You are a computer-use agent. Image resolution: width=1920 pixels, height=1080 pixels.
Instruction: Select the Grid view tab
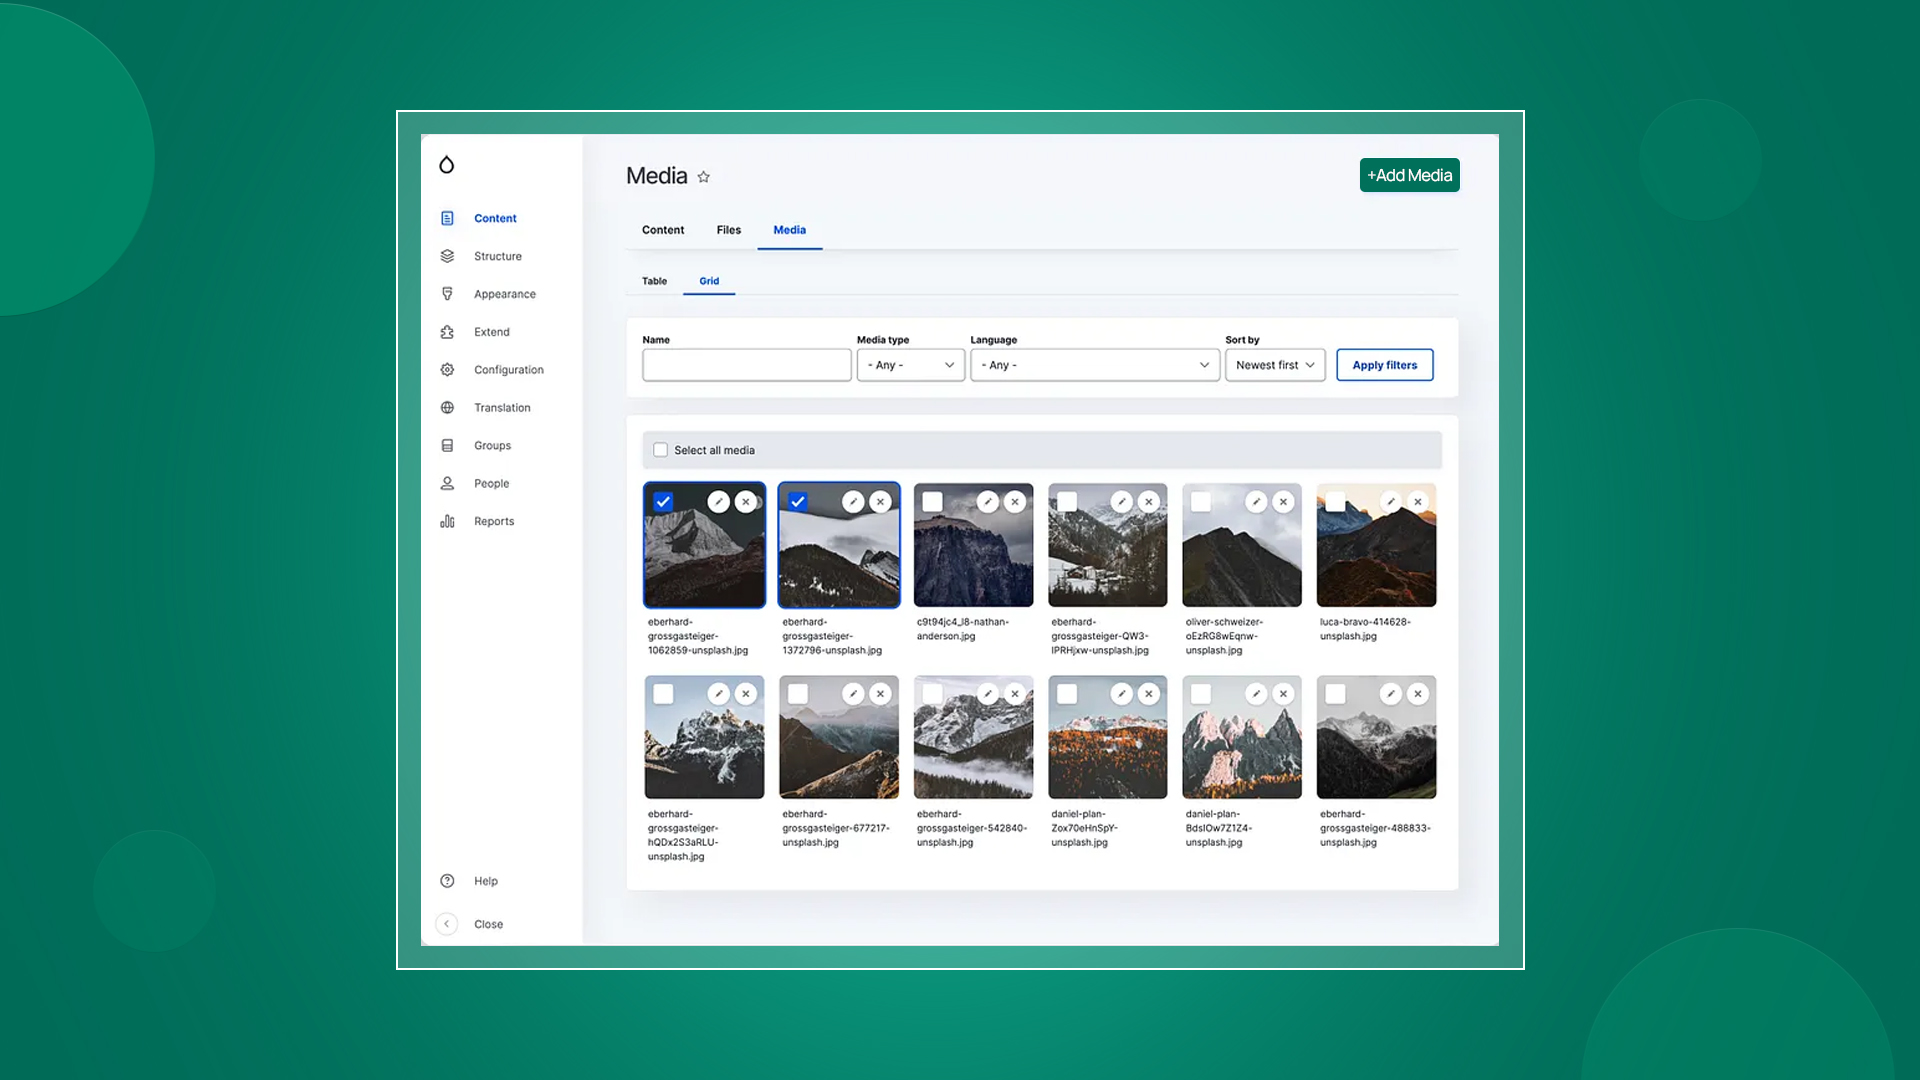pos(709,281)
